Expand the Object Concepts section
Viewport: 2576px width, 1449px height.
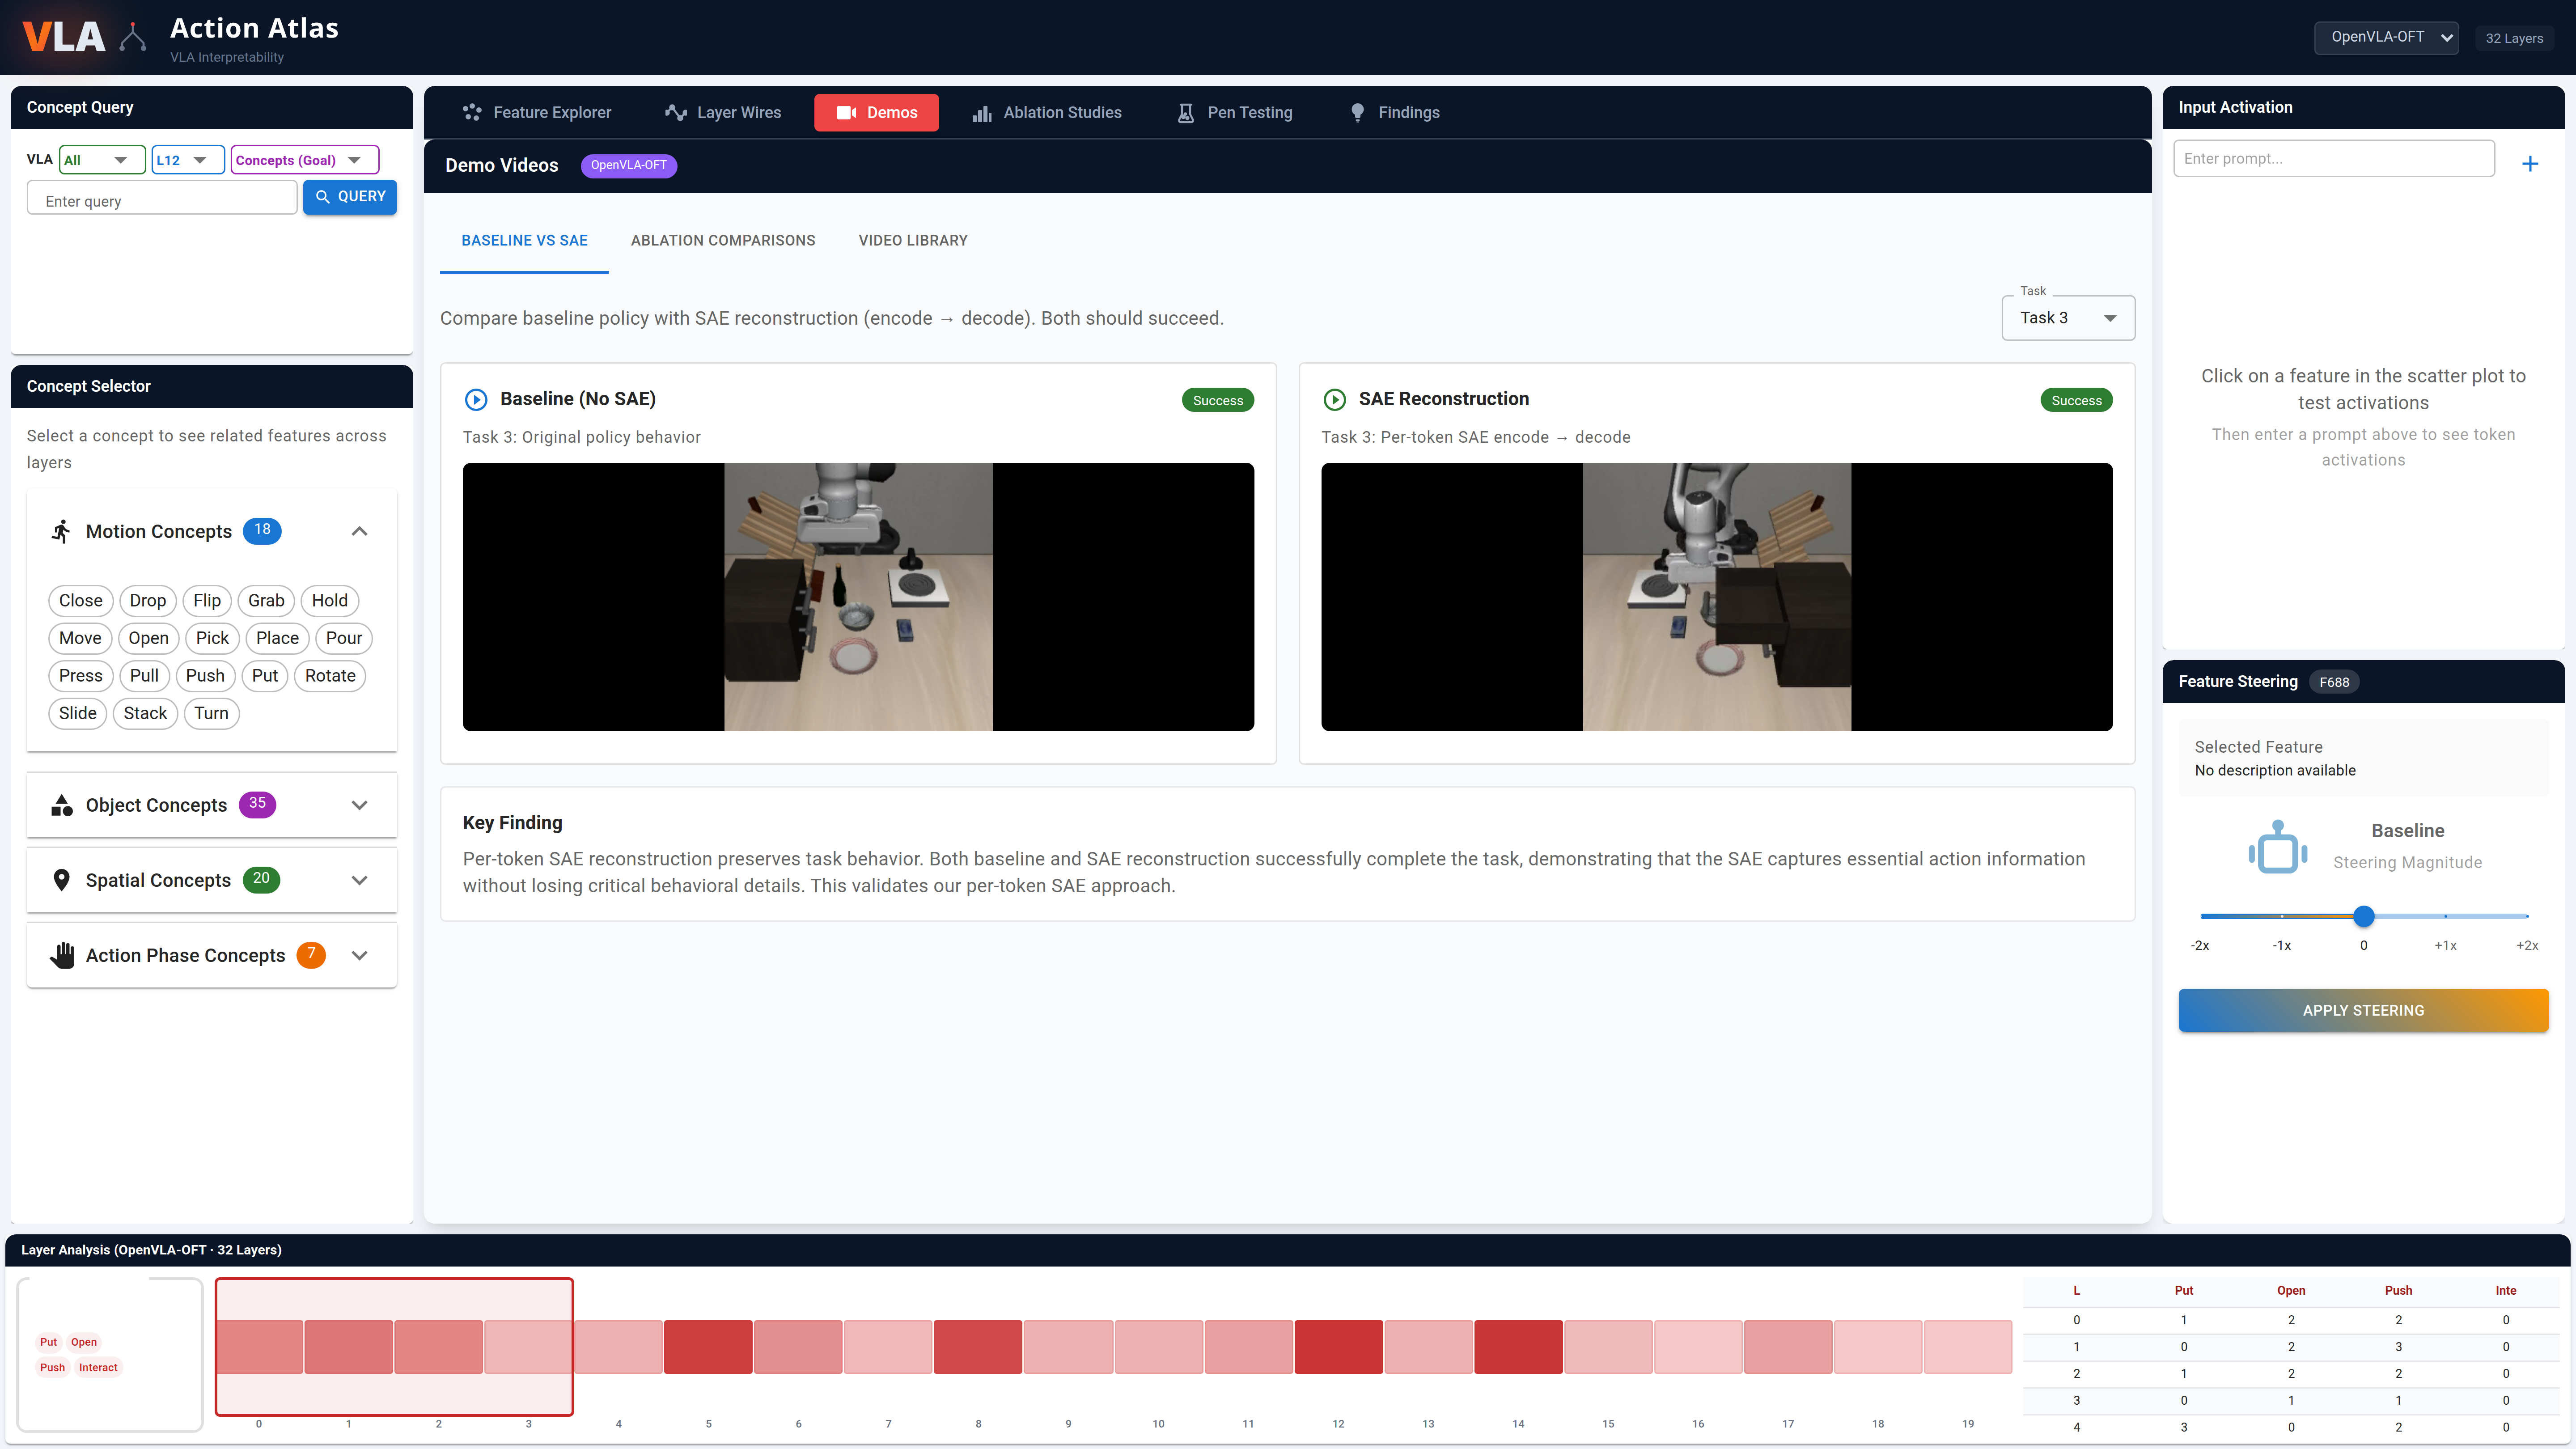pos(359,805)
